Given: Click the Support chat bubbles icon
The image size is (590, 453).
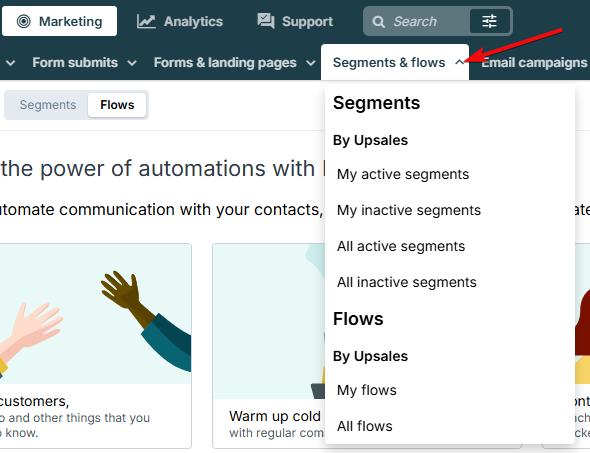Looking at the screenshot, I should [x=266, y=21].
